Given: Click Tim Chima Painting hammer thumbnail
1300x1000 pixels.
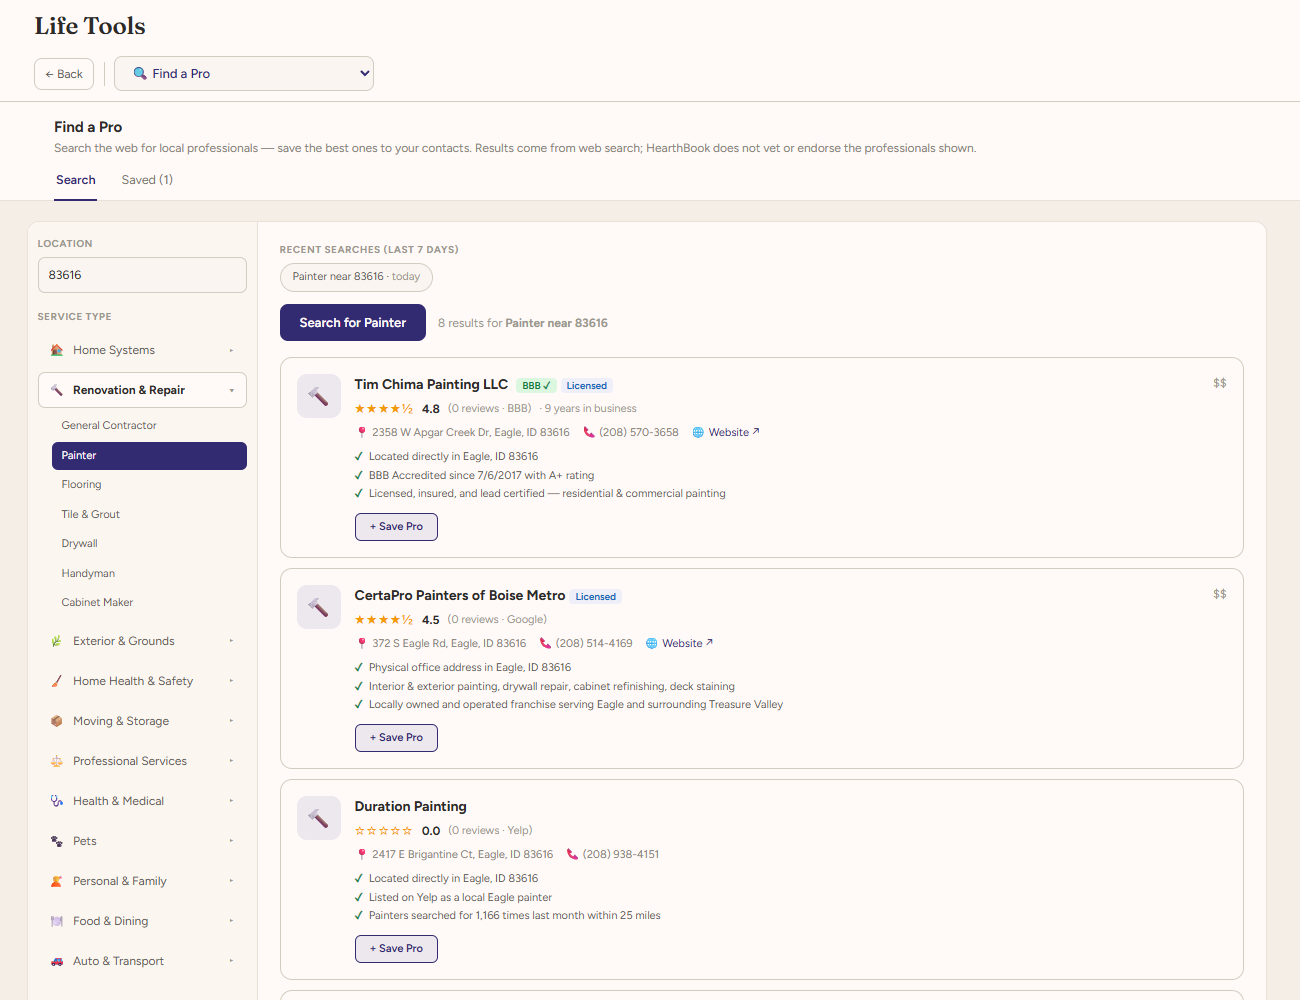Looking at the screenshot, I should [x=319, y=397].
